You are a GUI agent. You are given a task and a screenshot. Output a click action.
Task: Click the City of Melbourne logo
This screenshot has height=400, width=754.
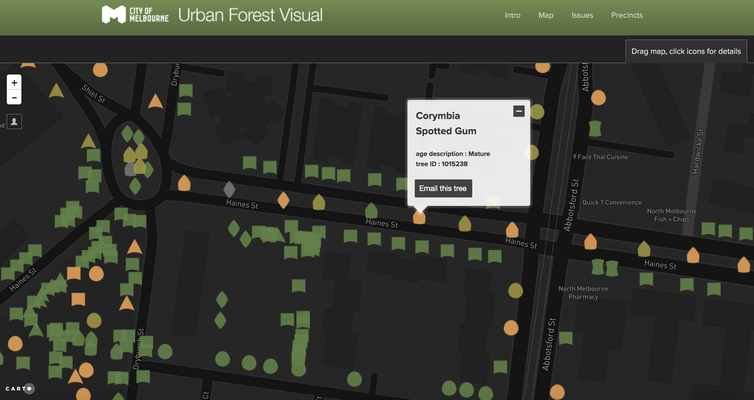[x=135, y=15]
